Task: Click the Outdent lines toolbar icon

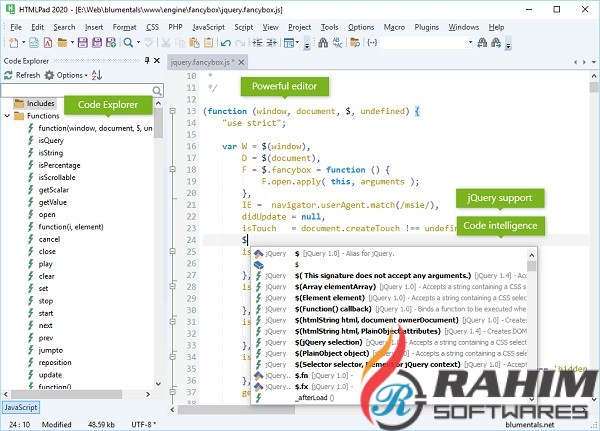Action: pos(271,42)
